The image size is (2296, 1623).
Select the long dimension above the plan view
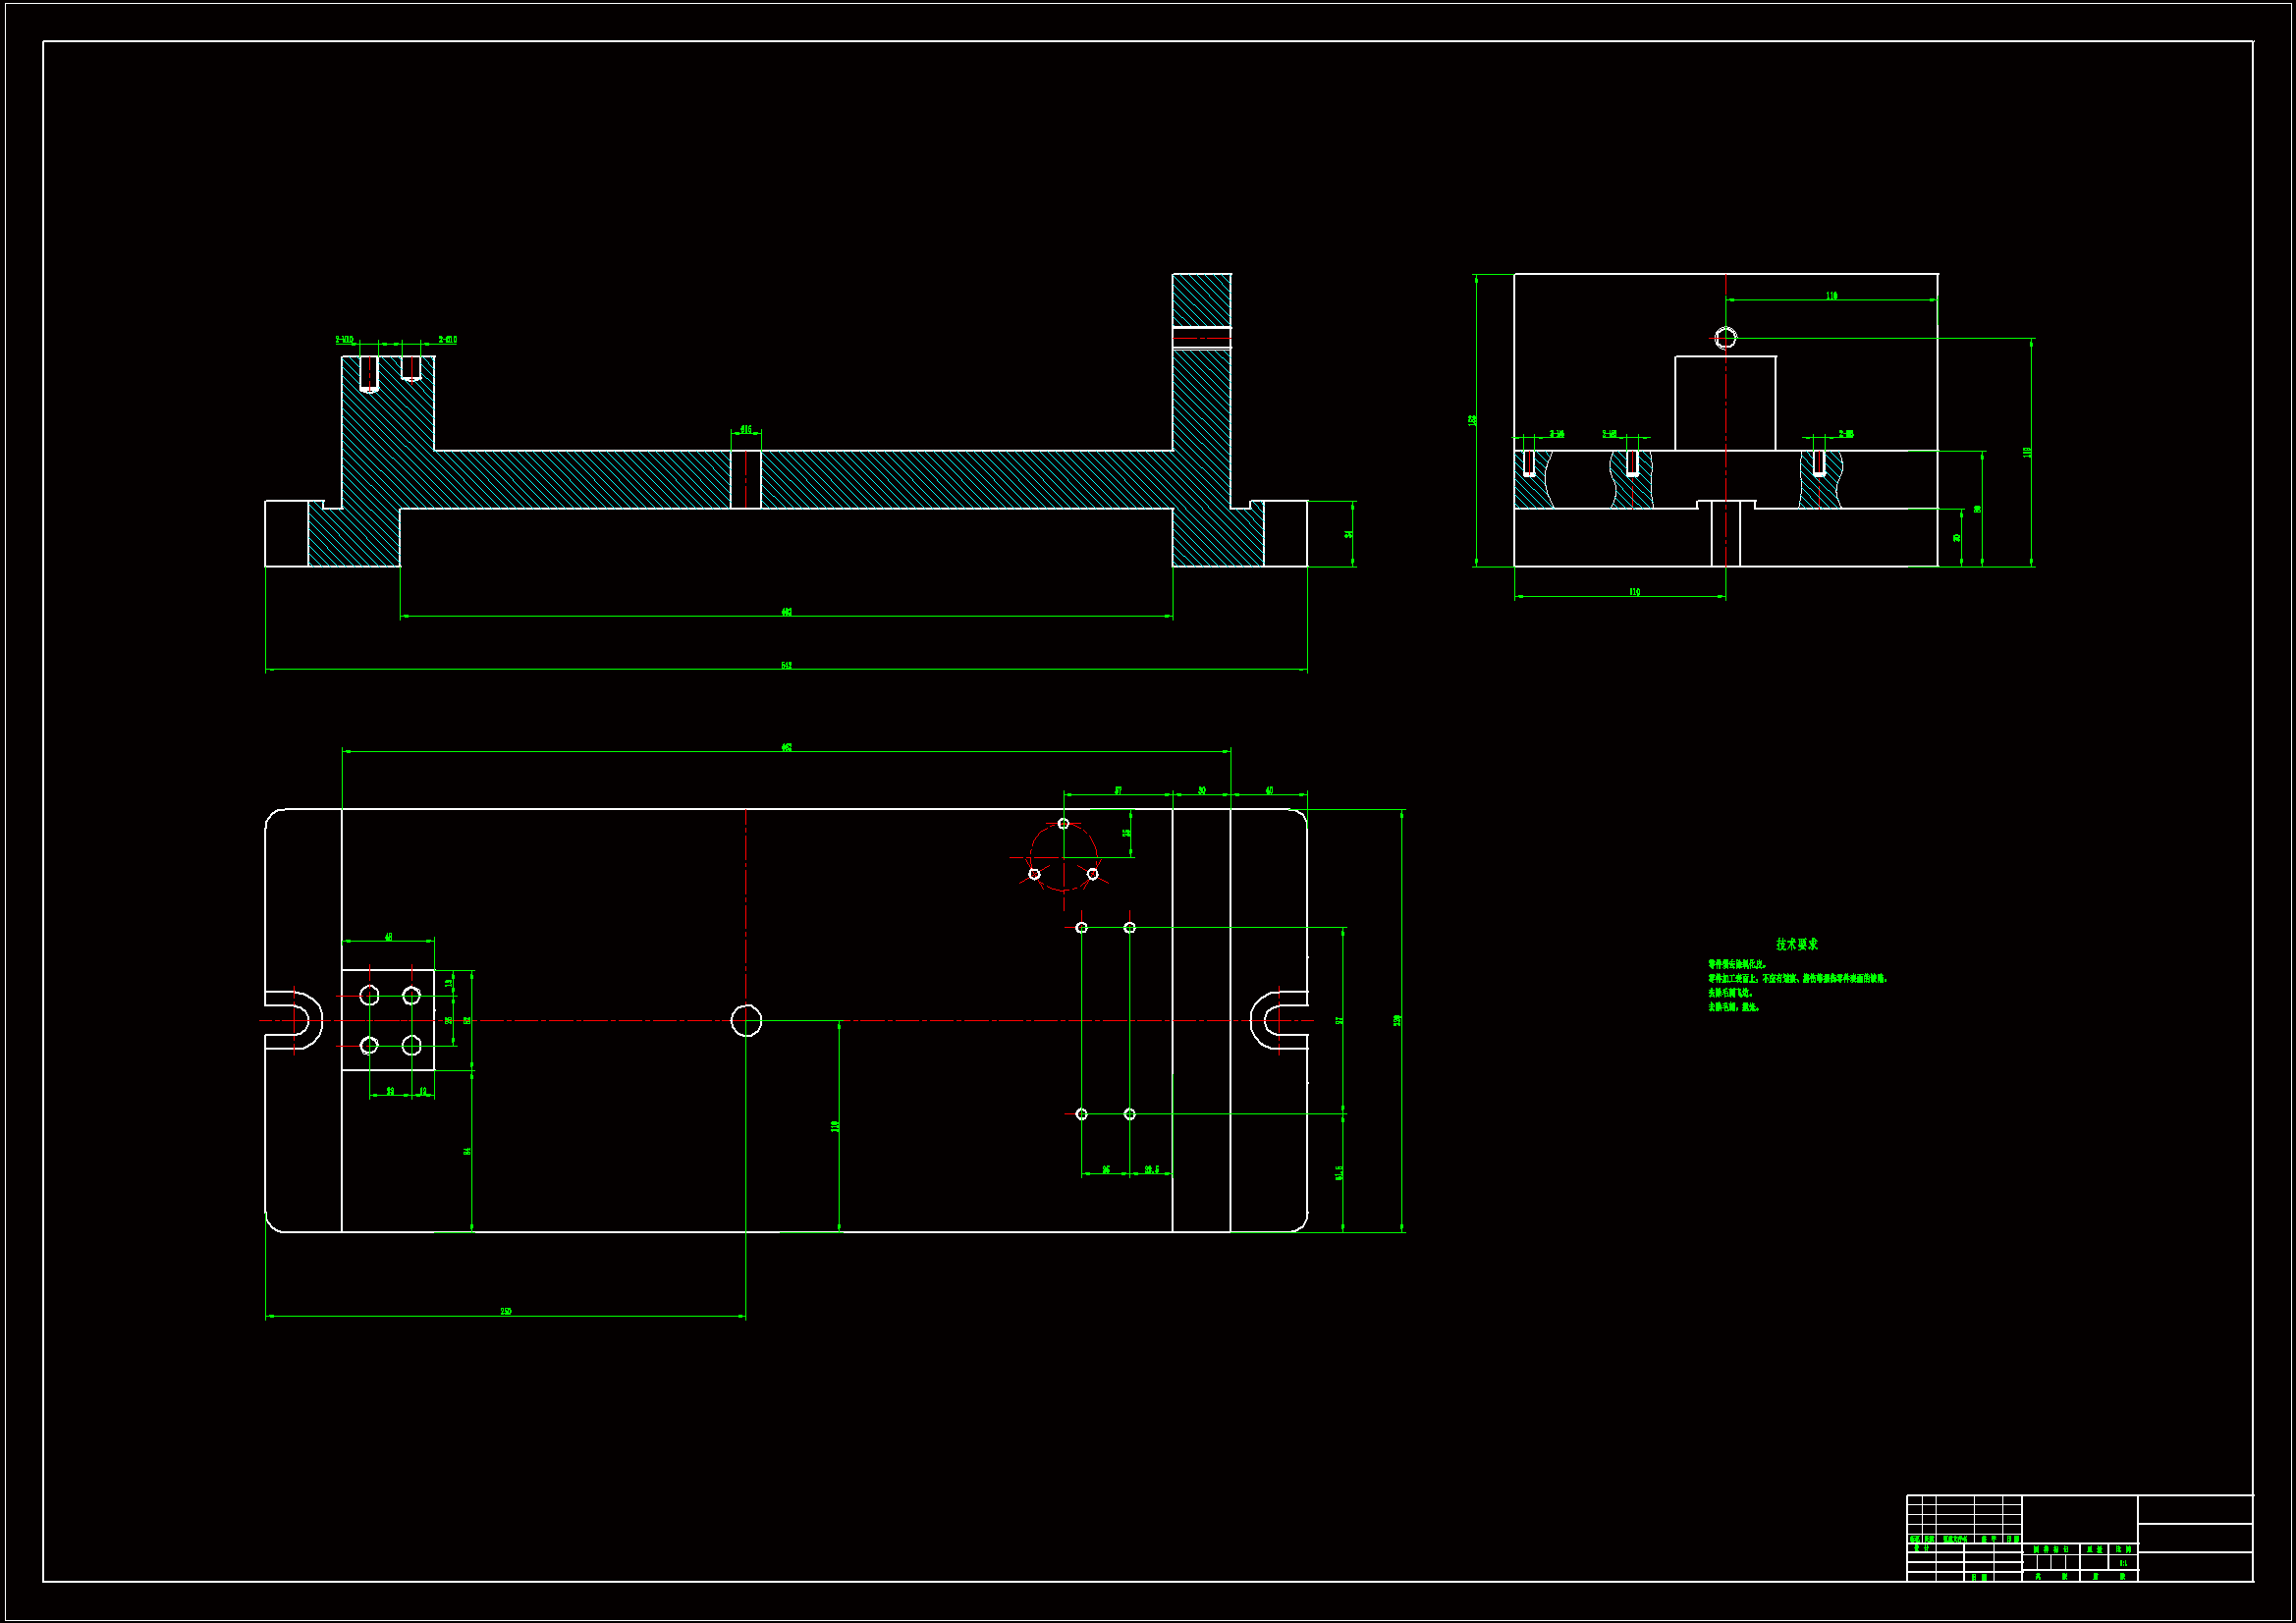(786, 748)
